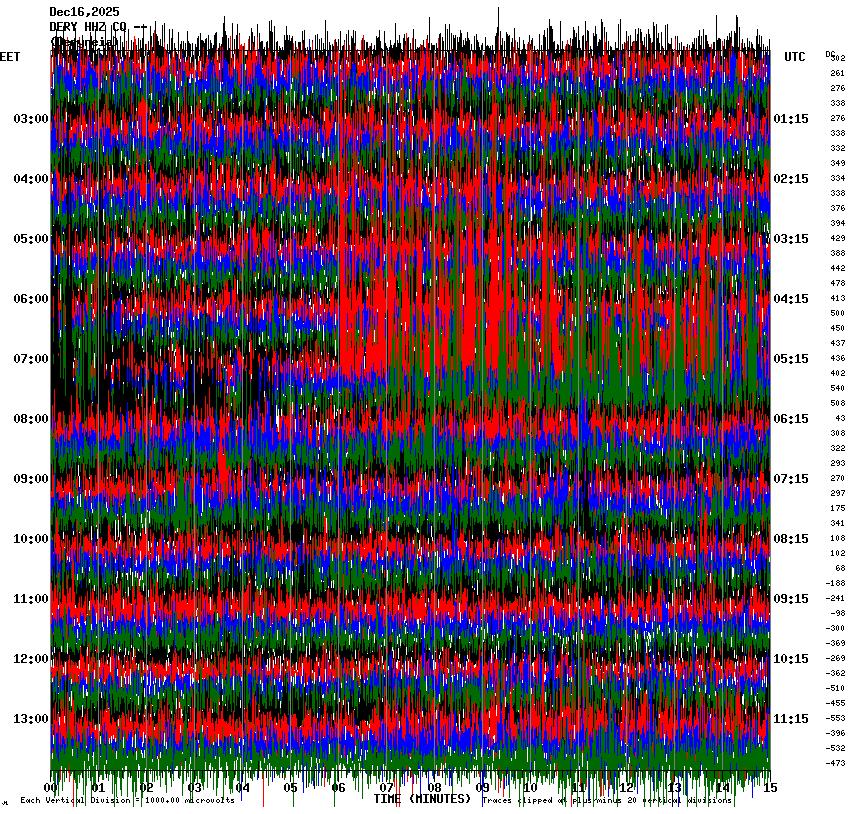This screenshot has width=850, height=814.
Task: Pick the 06:00 local time row label
Action: (x=30, y=299)
